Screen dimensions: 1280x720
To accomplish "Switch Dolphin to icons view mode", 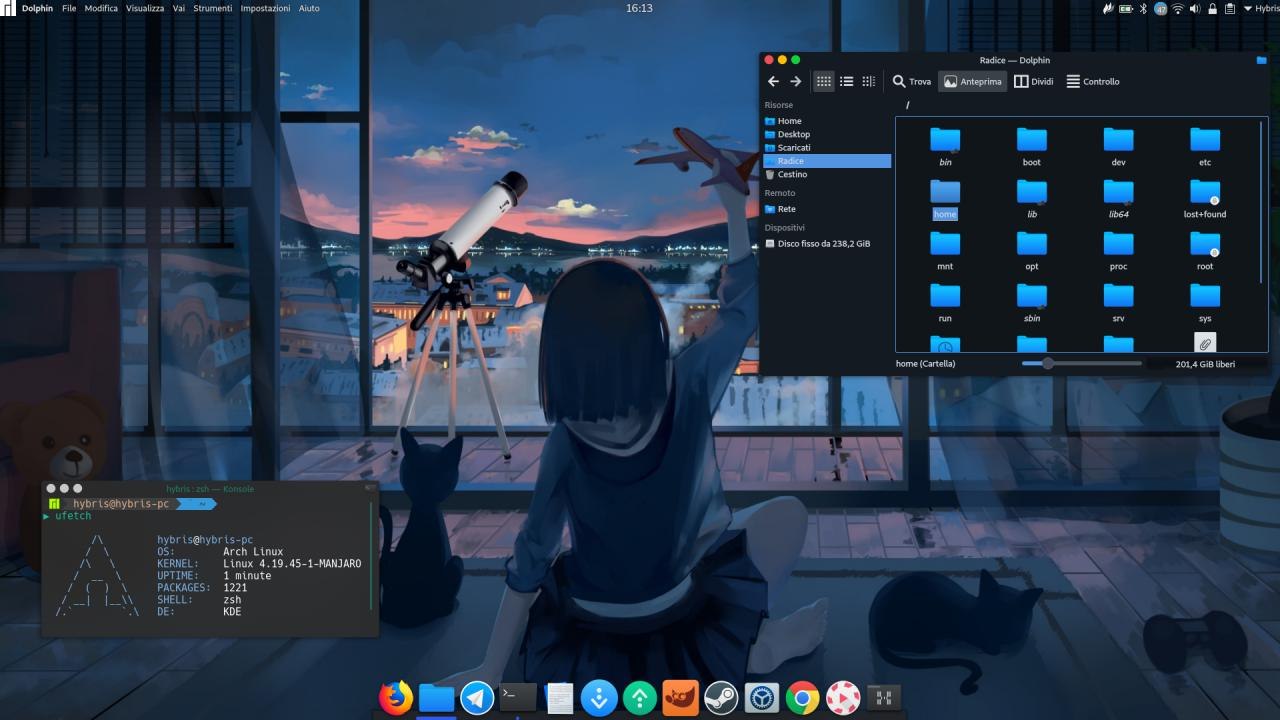I will 824,82.
